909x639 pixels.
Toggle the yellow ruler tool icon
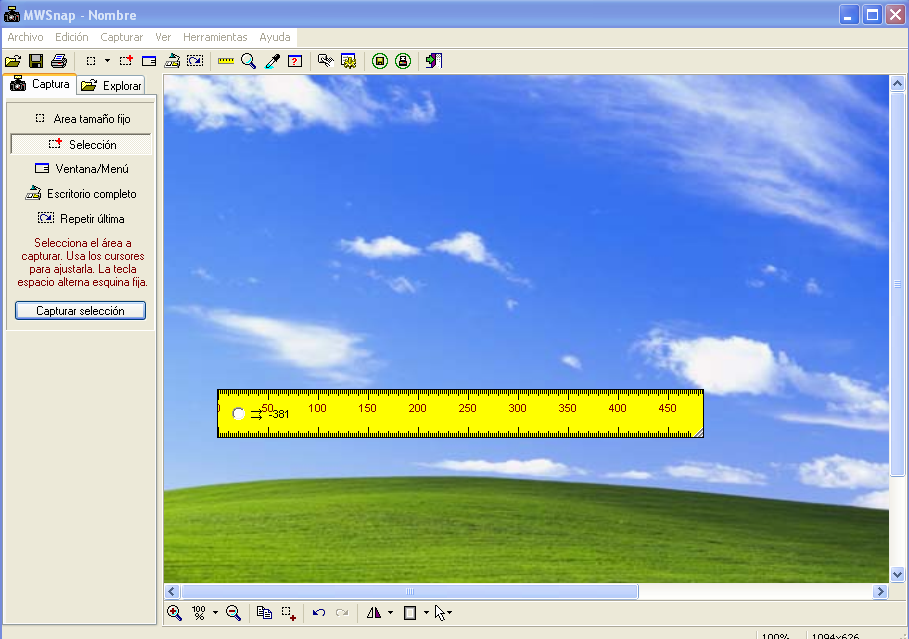click(x=226, y=61)
